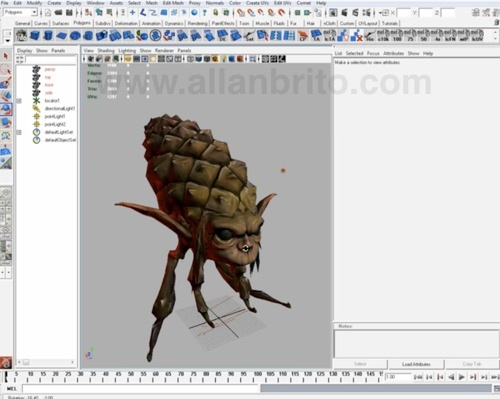Viewport: 500px width, 399px height.
Task: Click the MEL command line input
Action: 140,388
